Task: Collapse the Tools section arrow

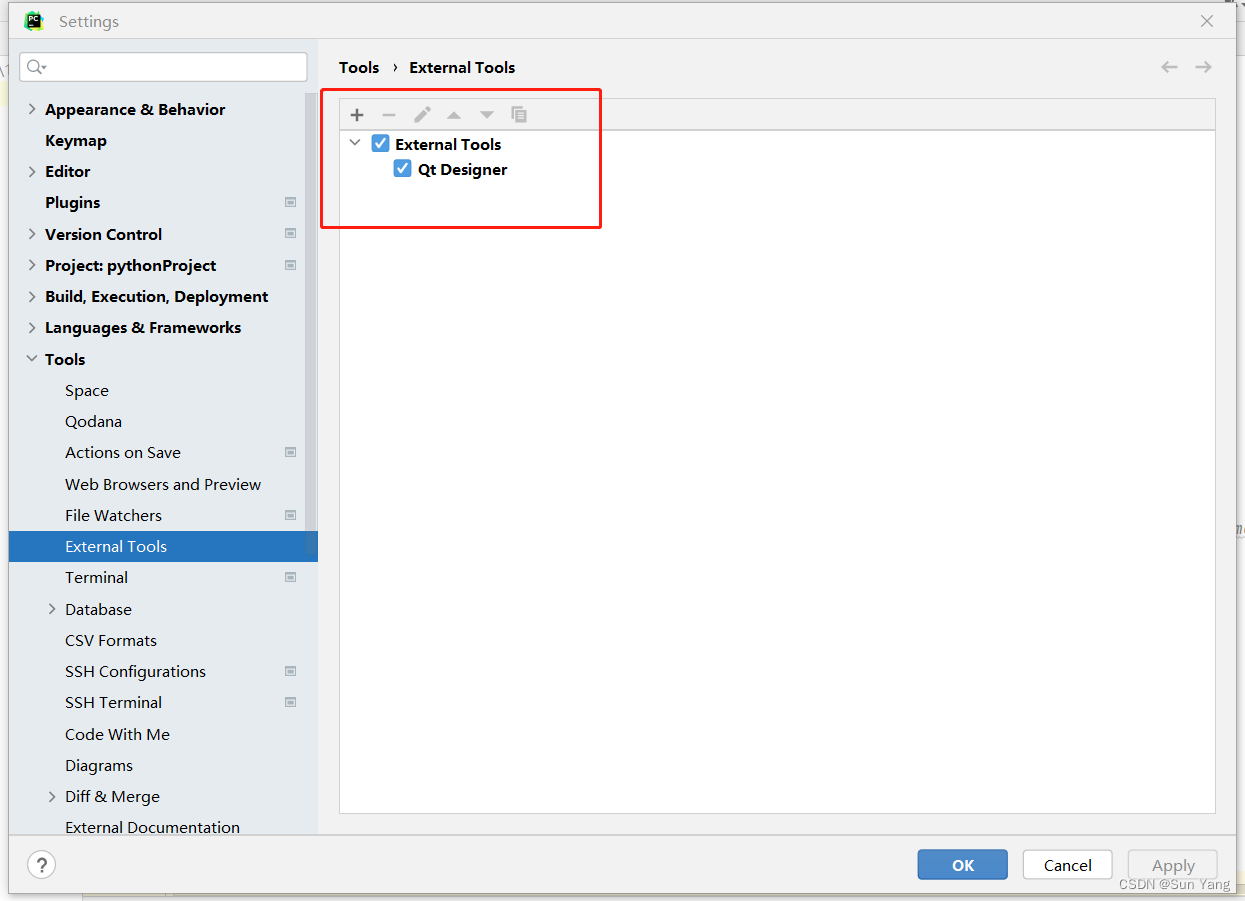Action: 32,359
